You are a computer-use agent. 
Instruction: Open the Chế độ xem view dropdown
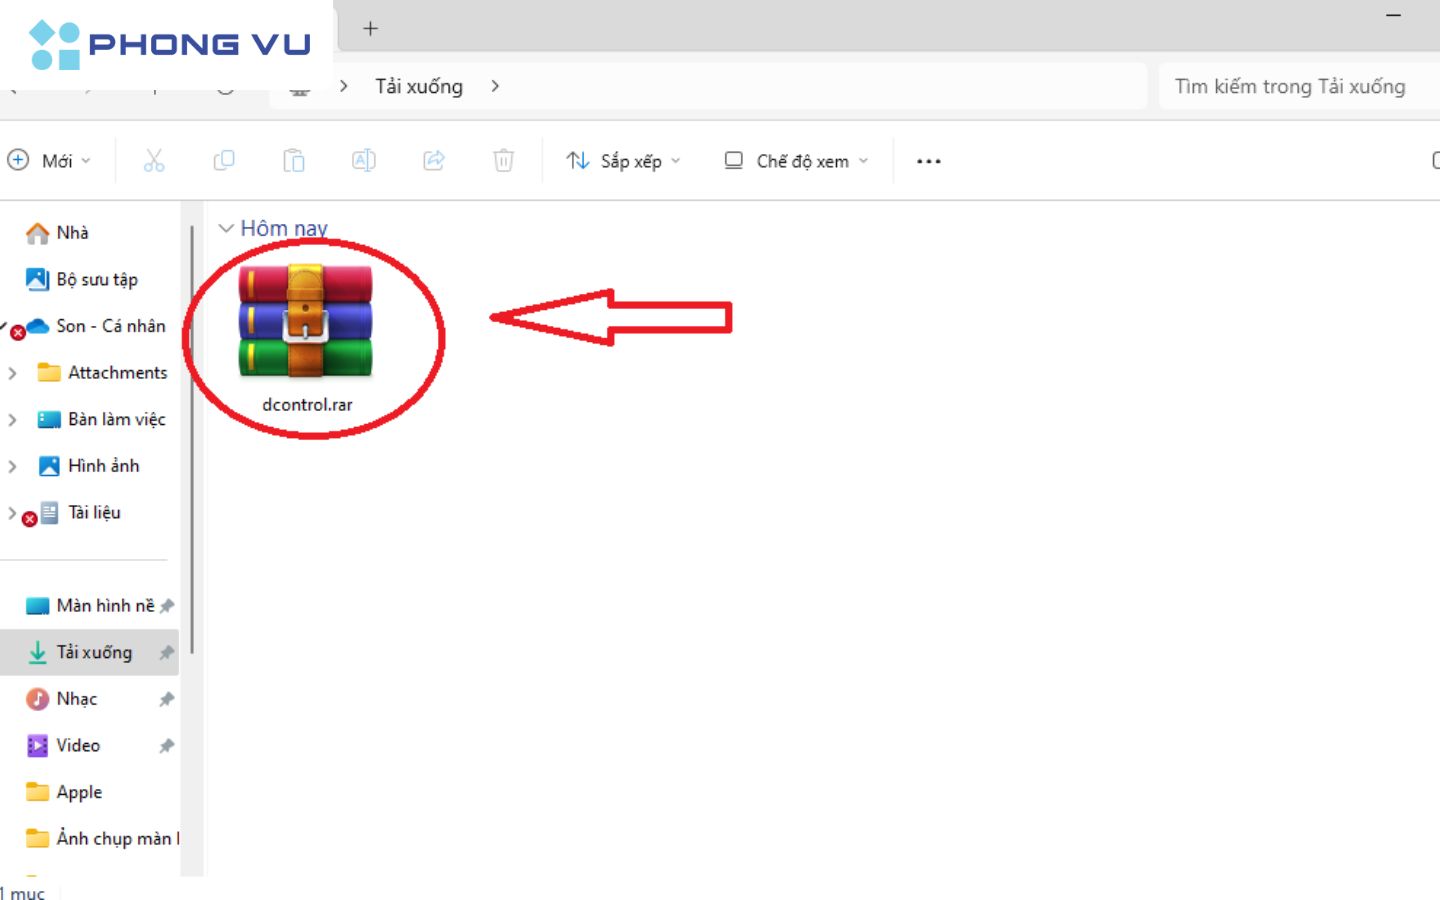797,161
